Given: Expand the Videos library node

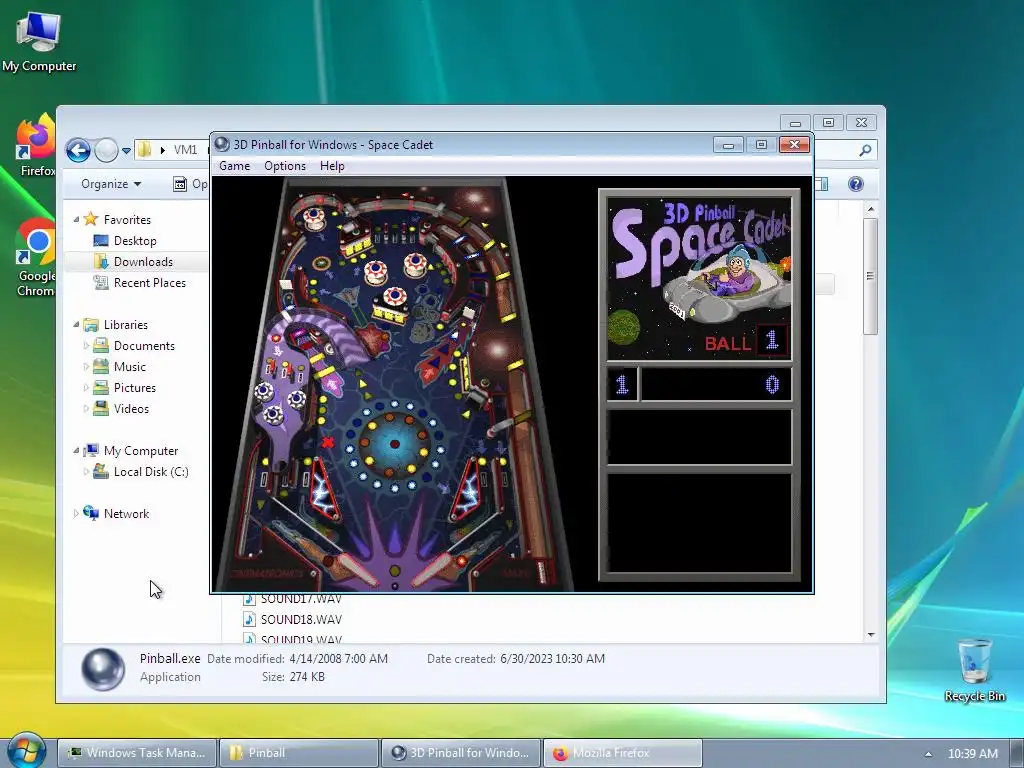Looking at the screenshot, I should [86, 408].
